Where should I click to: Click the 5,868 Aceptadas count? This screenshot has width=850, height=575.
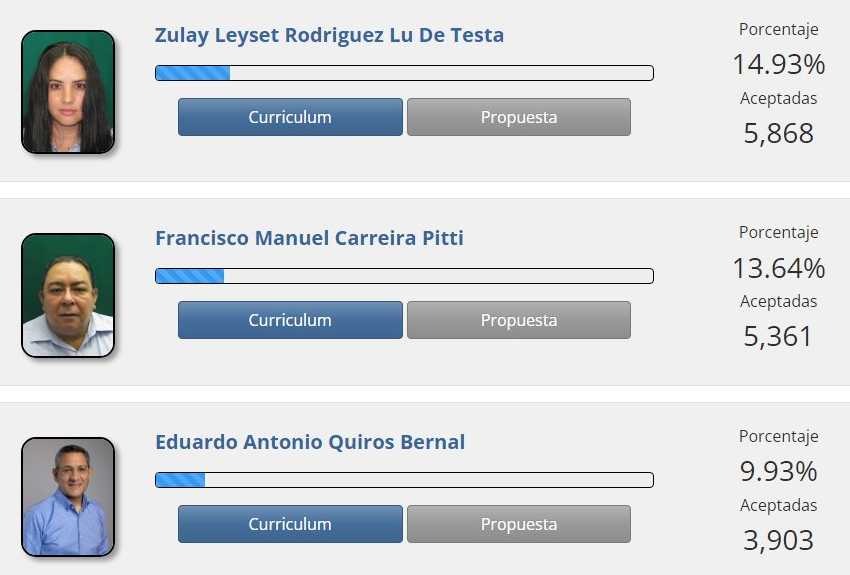coord(778,133)
